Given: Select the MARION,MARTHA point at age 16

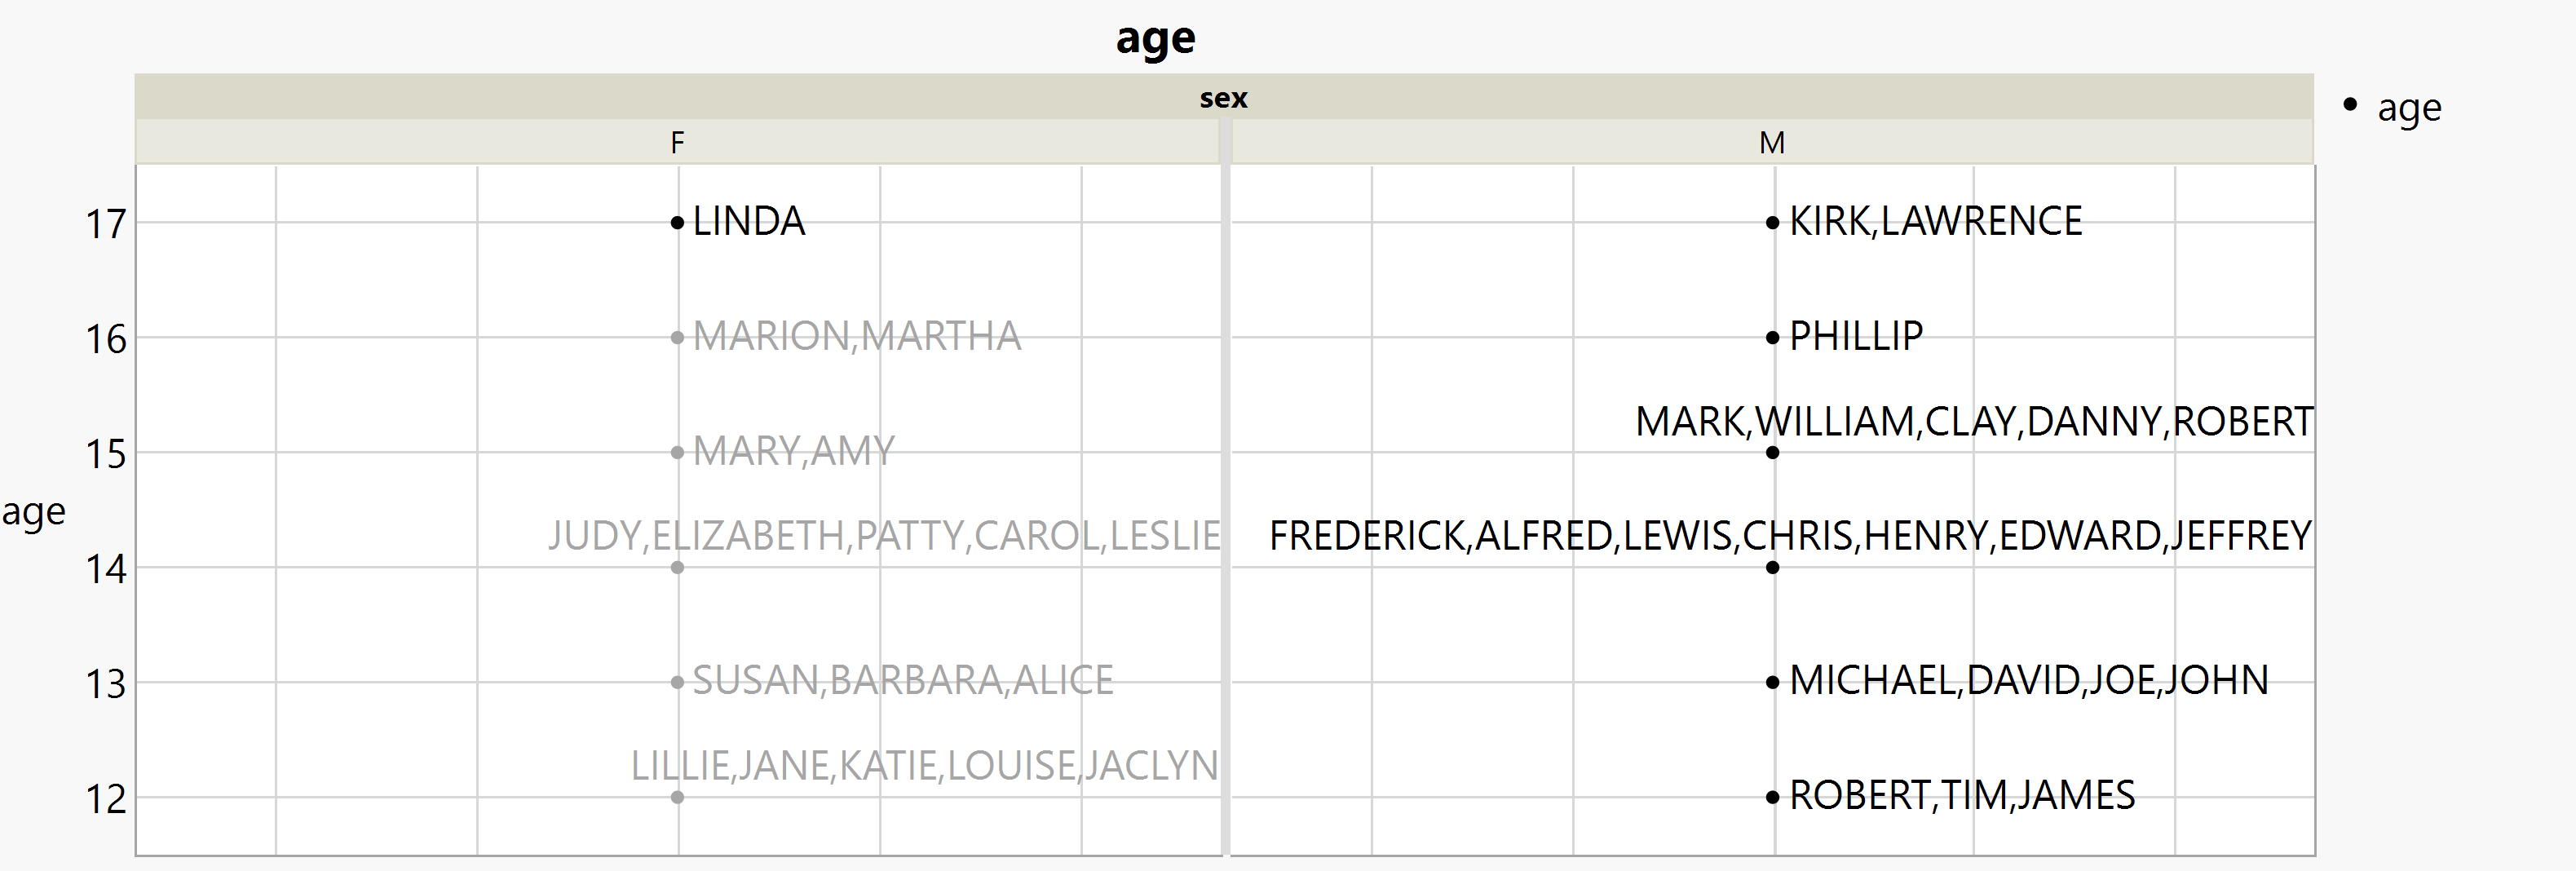Looking at the screenshot, I should (x=677, y=337).
